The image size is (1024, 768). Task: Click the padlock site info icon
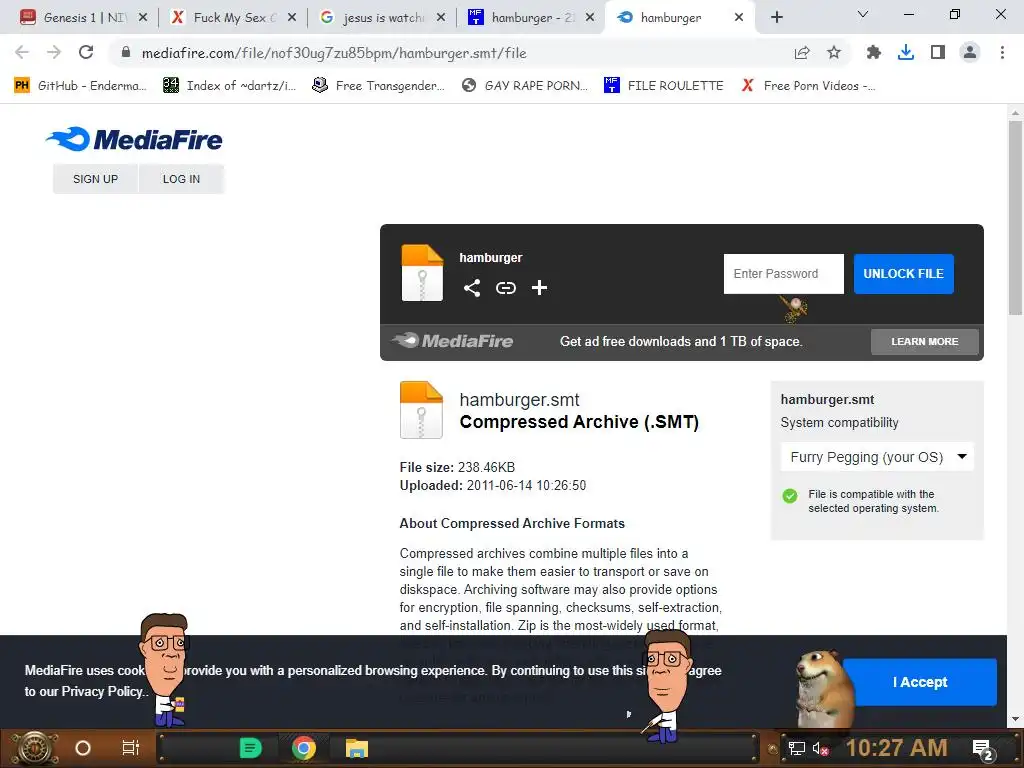[x=126, y=52]
